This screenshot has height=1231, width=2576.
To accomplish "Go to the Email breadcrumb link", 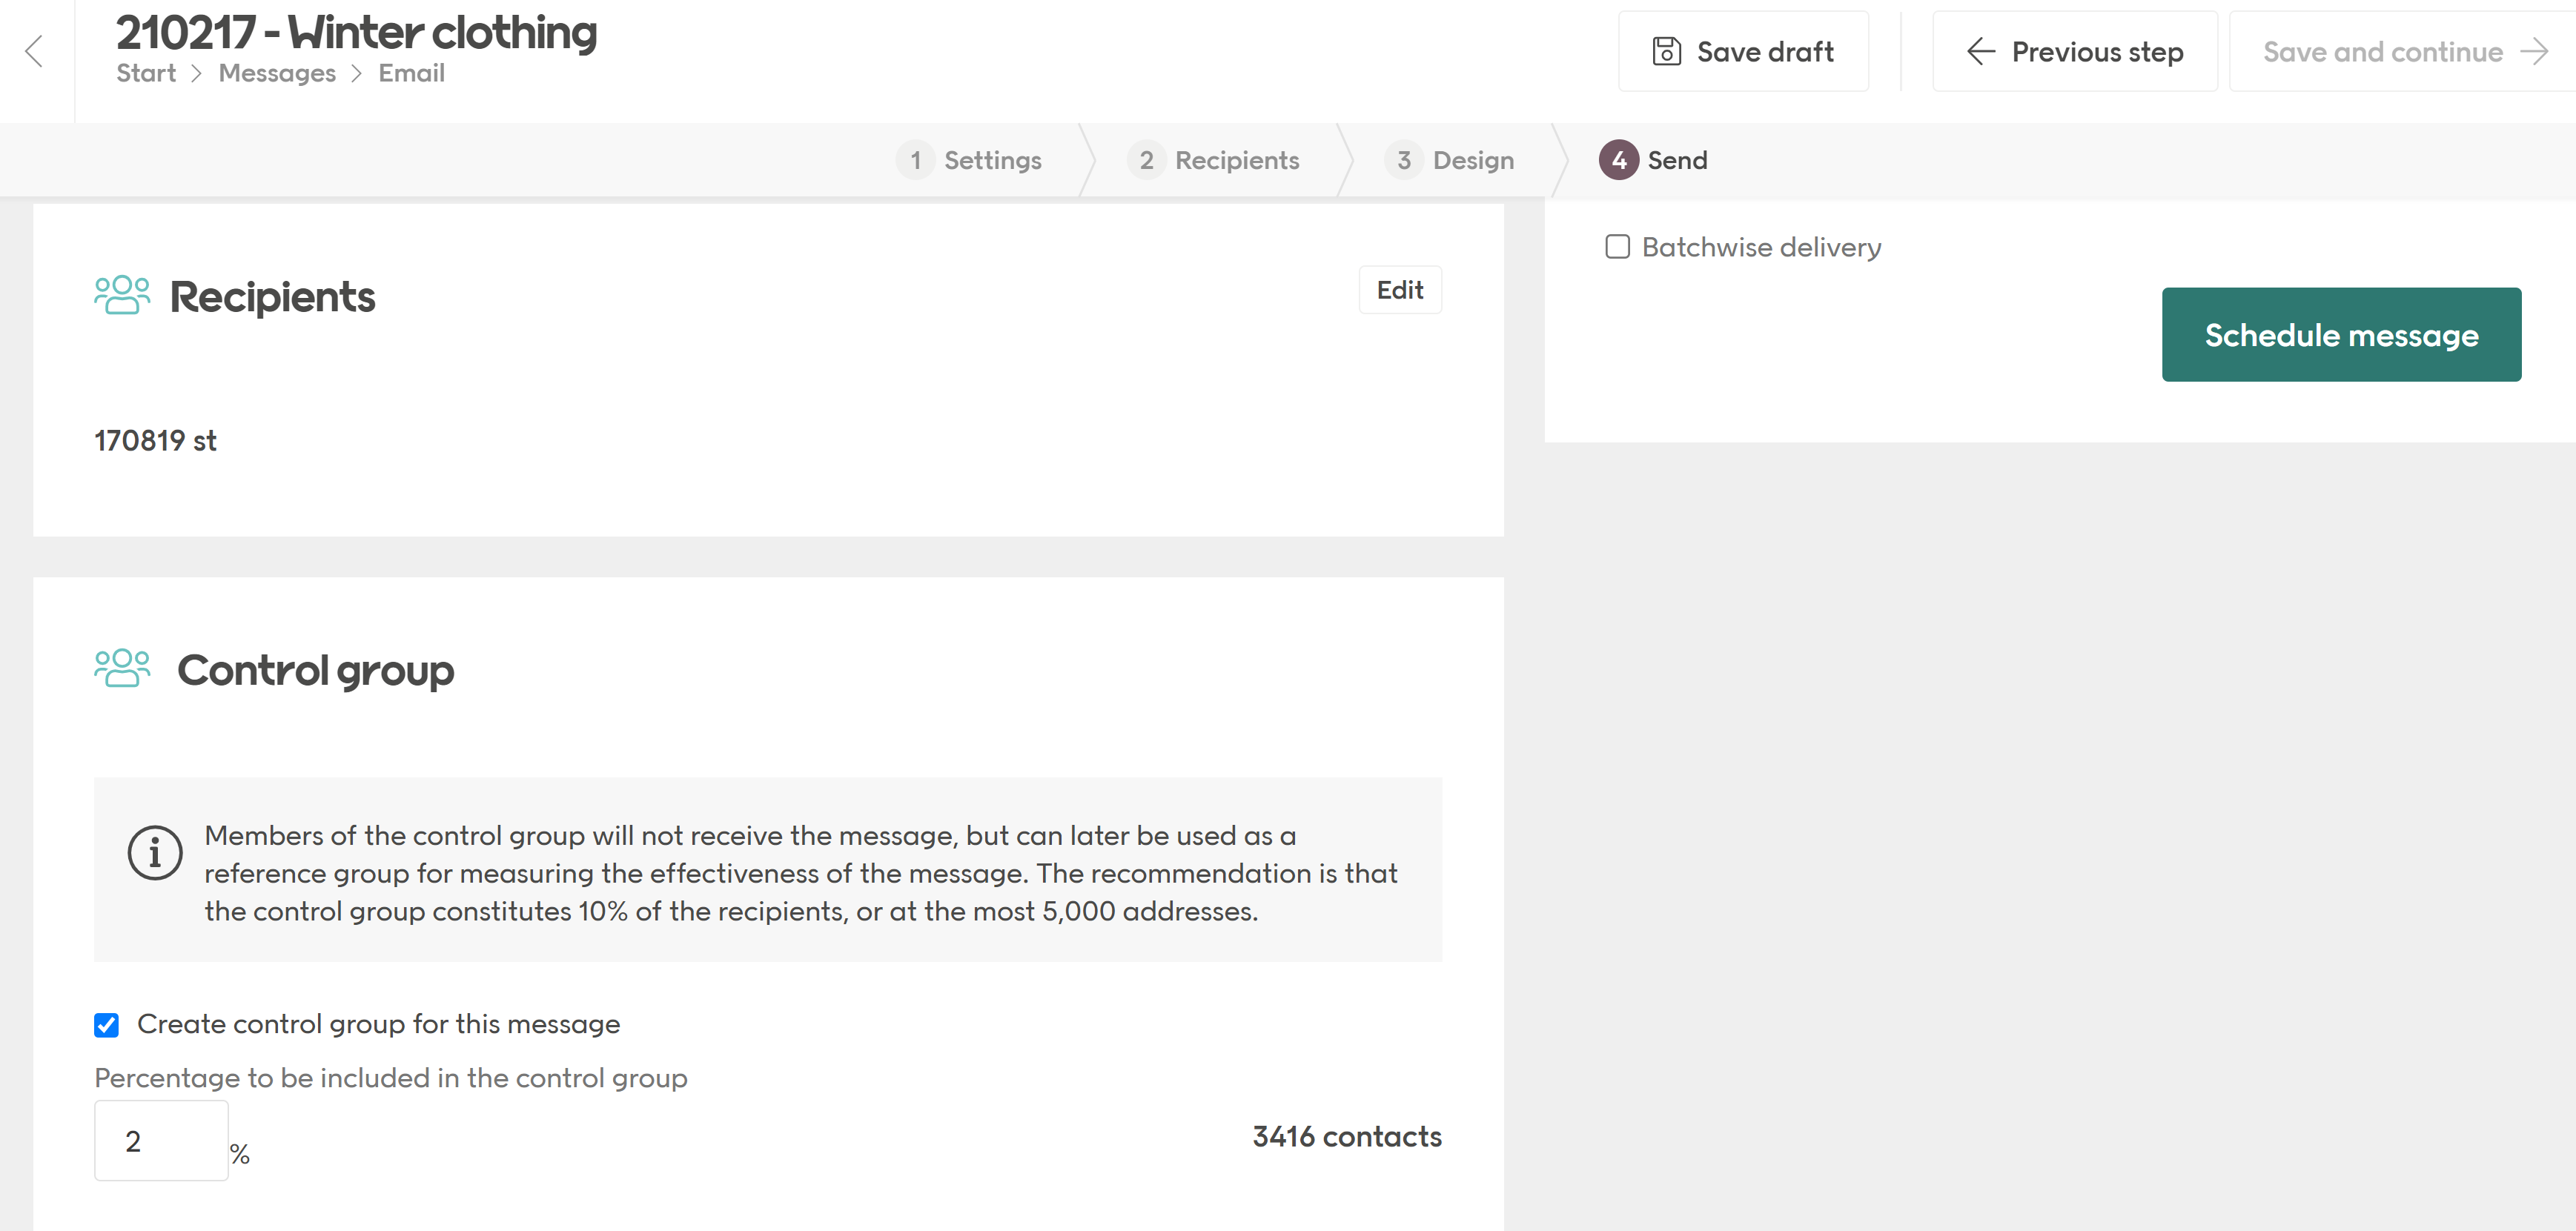I will coord(411,73).
